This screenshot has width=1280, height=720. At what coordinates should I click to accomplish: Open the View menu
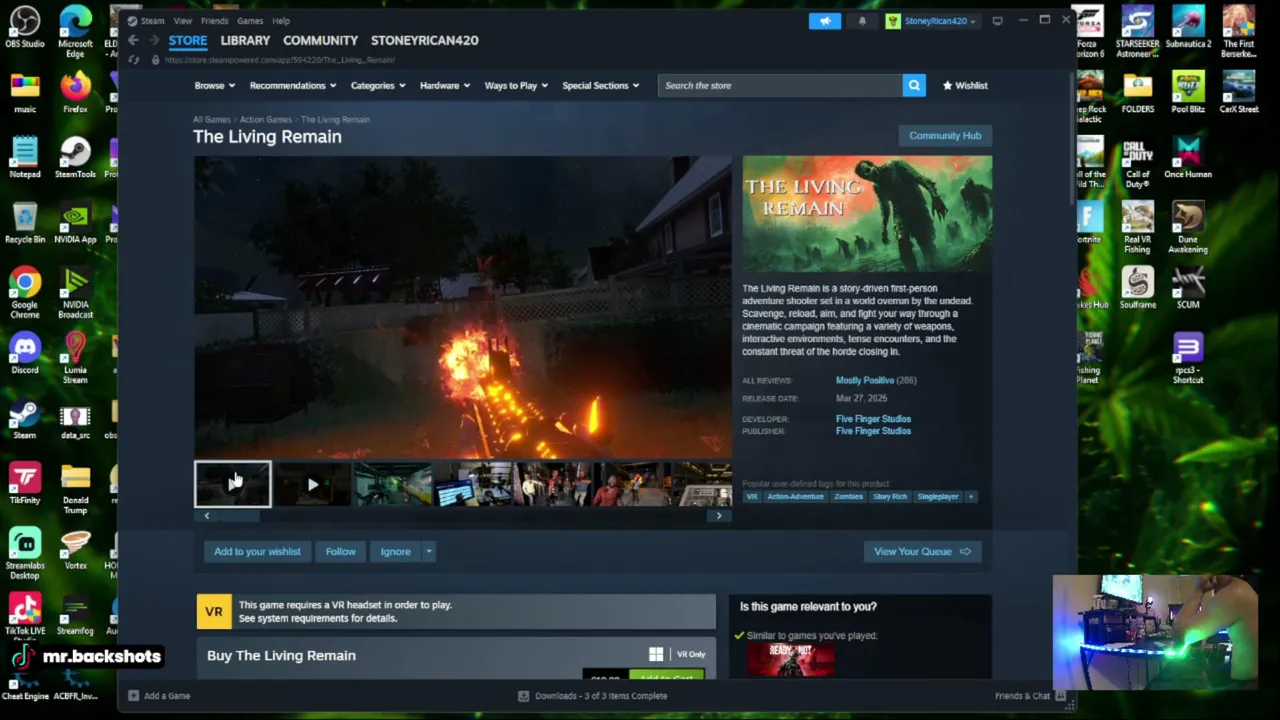(x=182, y=21)
